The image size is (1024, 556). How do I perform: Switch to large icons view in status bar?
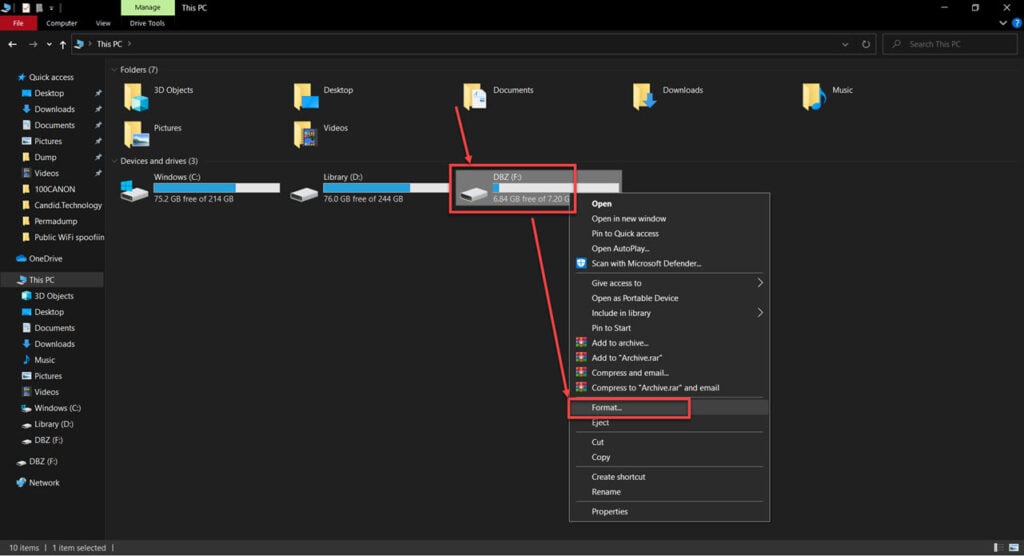click(1013, 548)
